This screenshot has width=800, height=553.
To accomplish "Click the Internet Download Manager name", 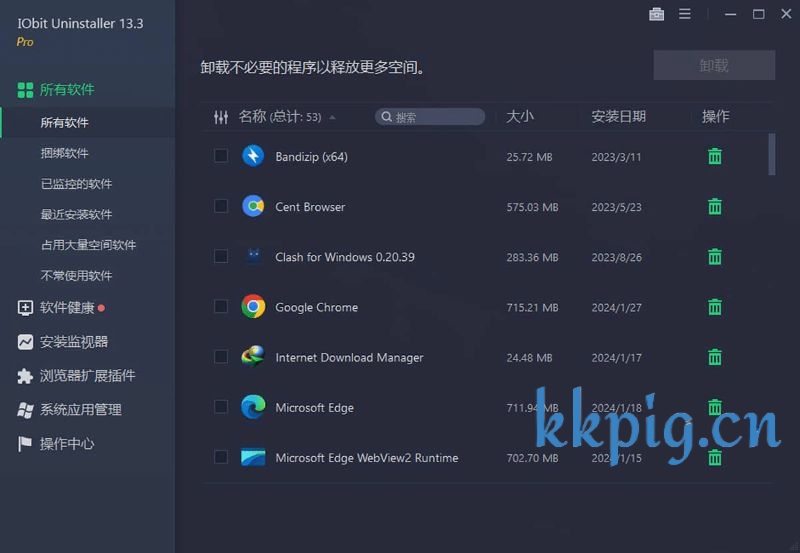I will pyautogui.click(x=349, y=357).
